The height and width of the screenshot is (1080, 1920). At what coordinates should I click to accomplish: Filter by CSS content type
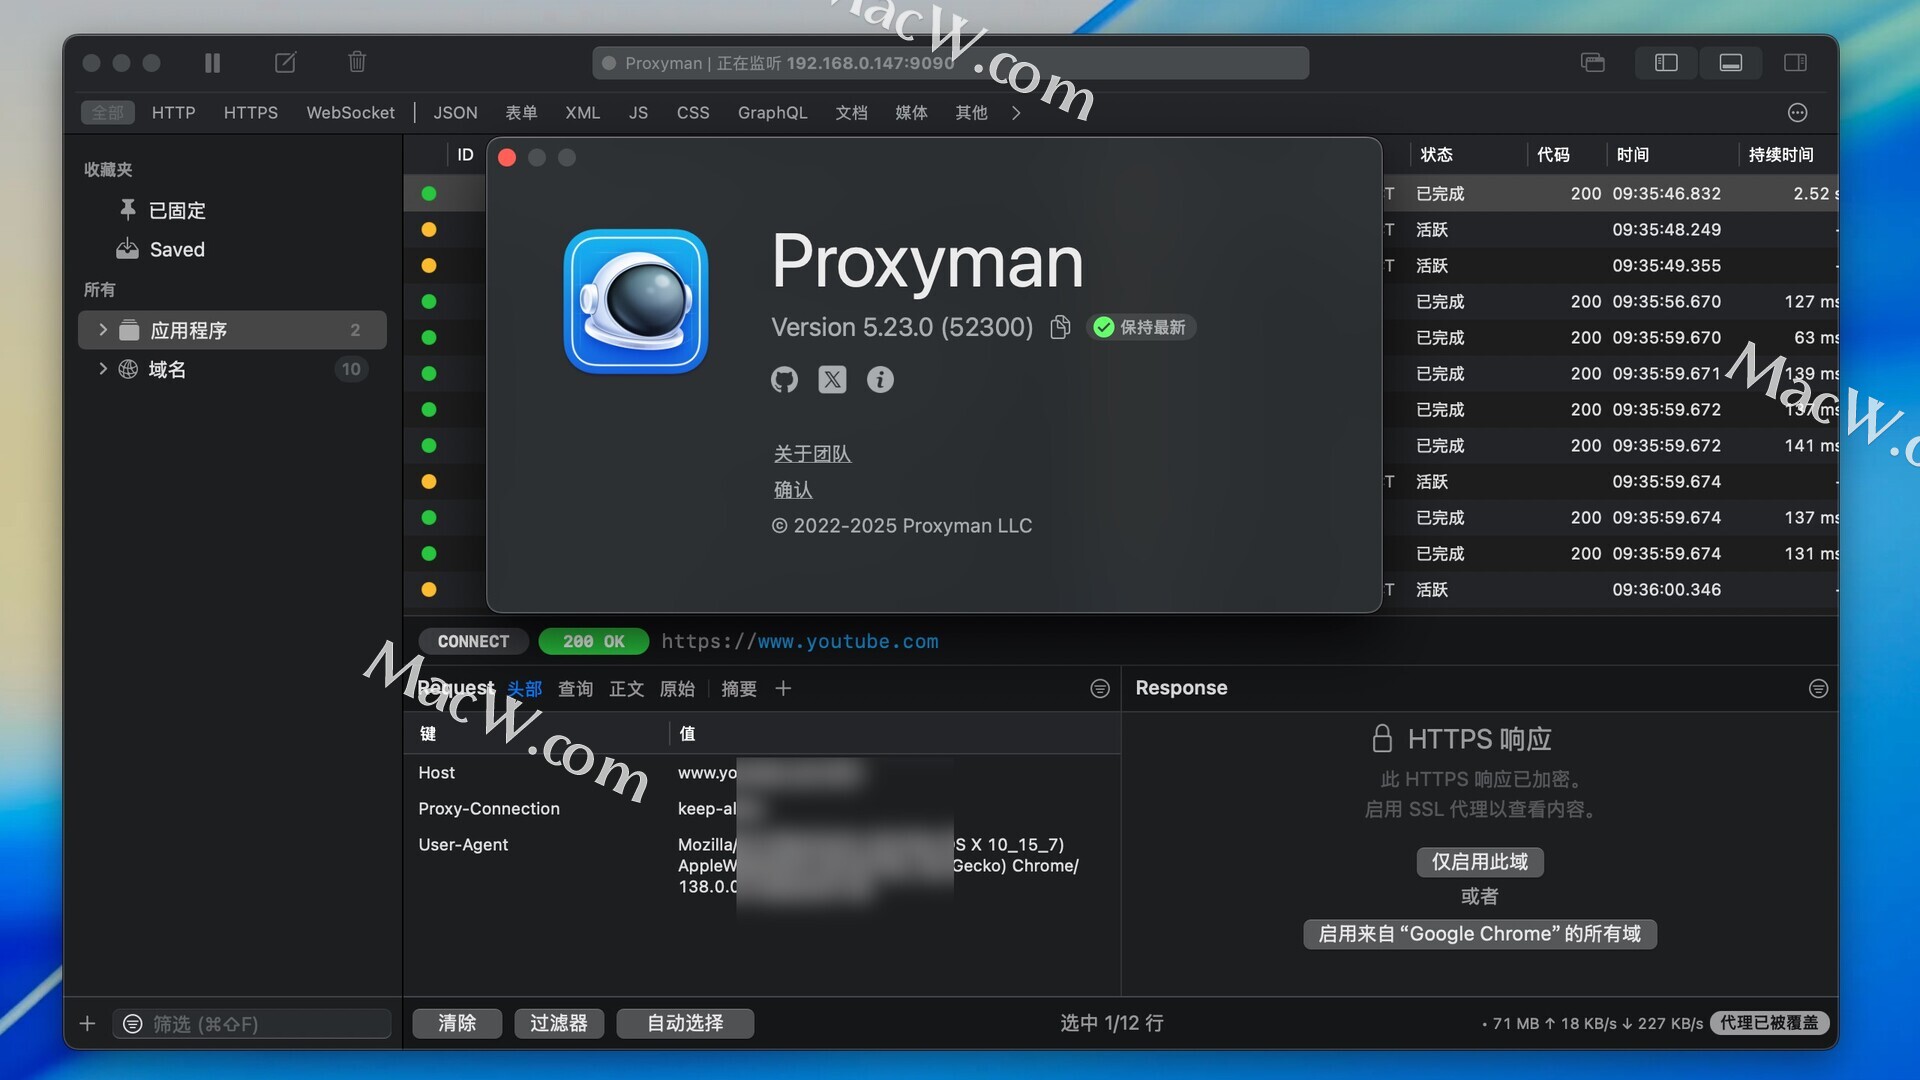click(693, 113)
